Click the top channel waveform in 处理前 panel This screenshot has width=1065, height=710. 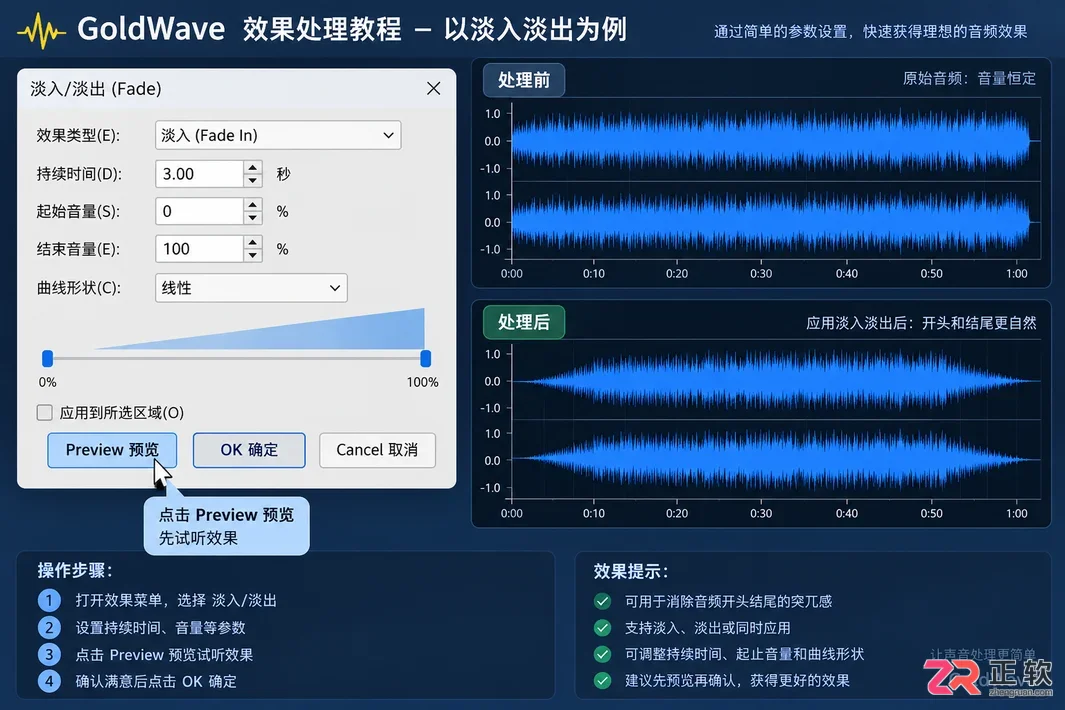(x=771, y=141)
